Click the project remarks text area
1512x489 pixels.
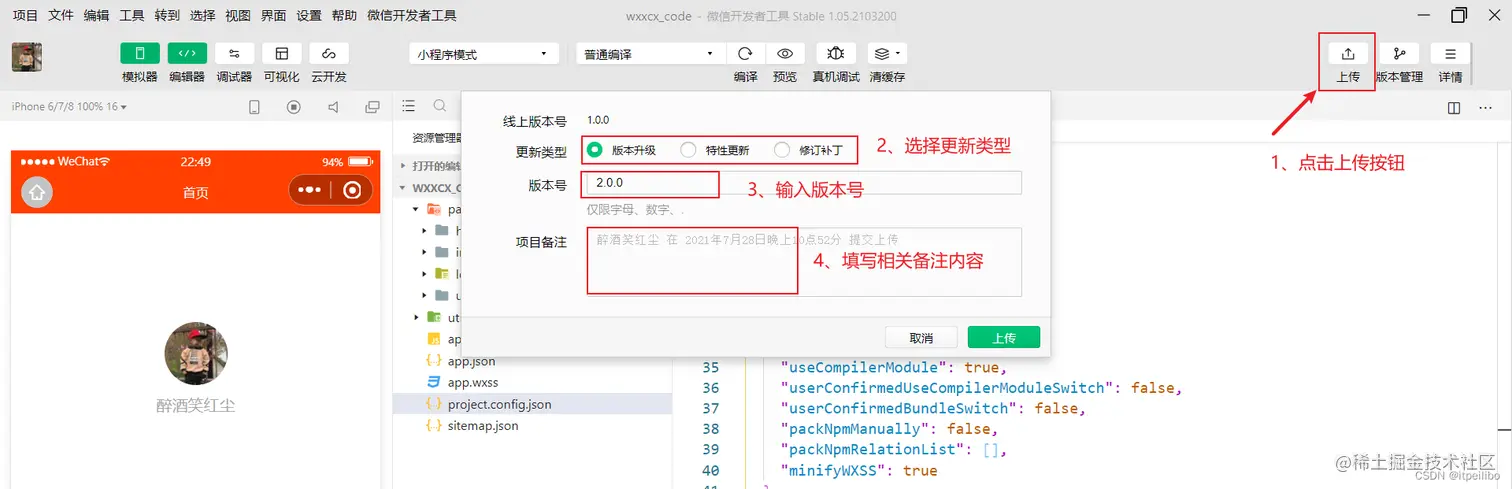pyautogui.click(x=804, y=262)
